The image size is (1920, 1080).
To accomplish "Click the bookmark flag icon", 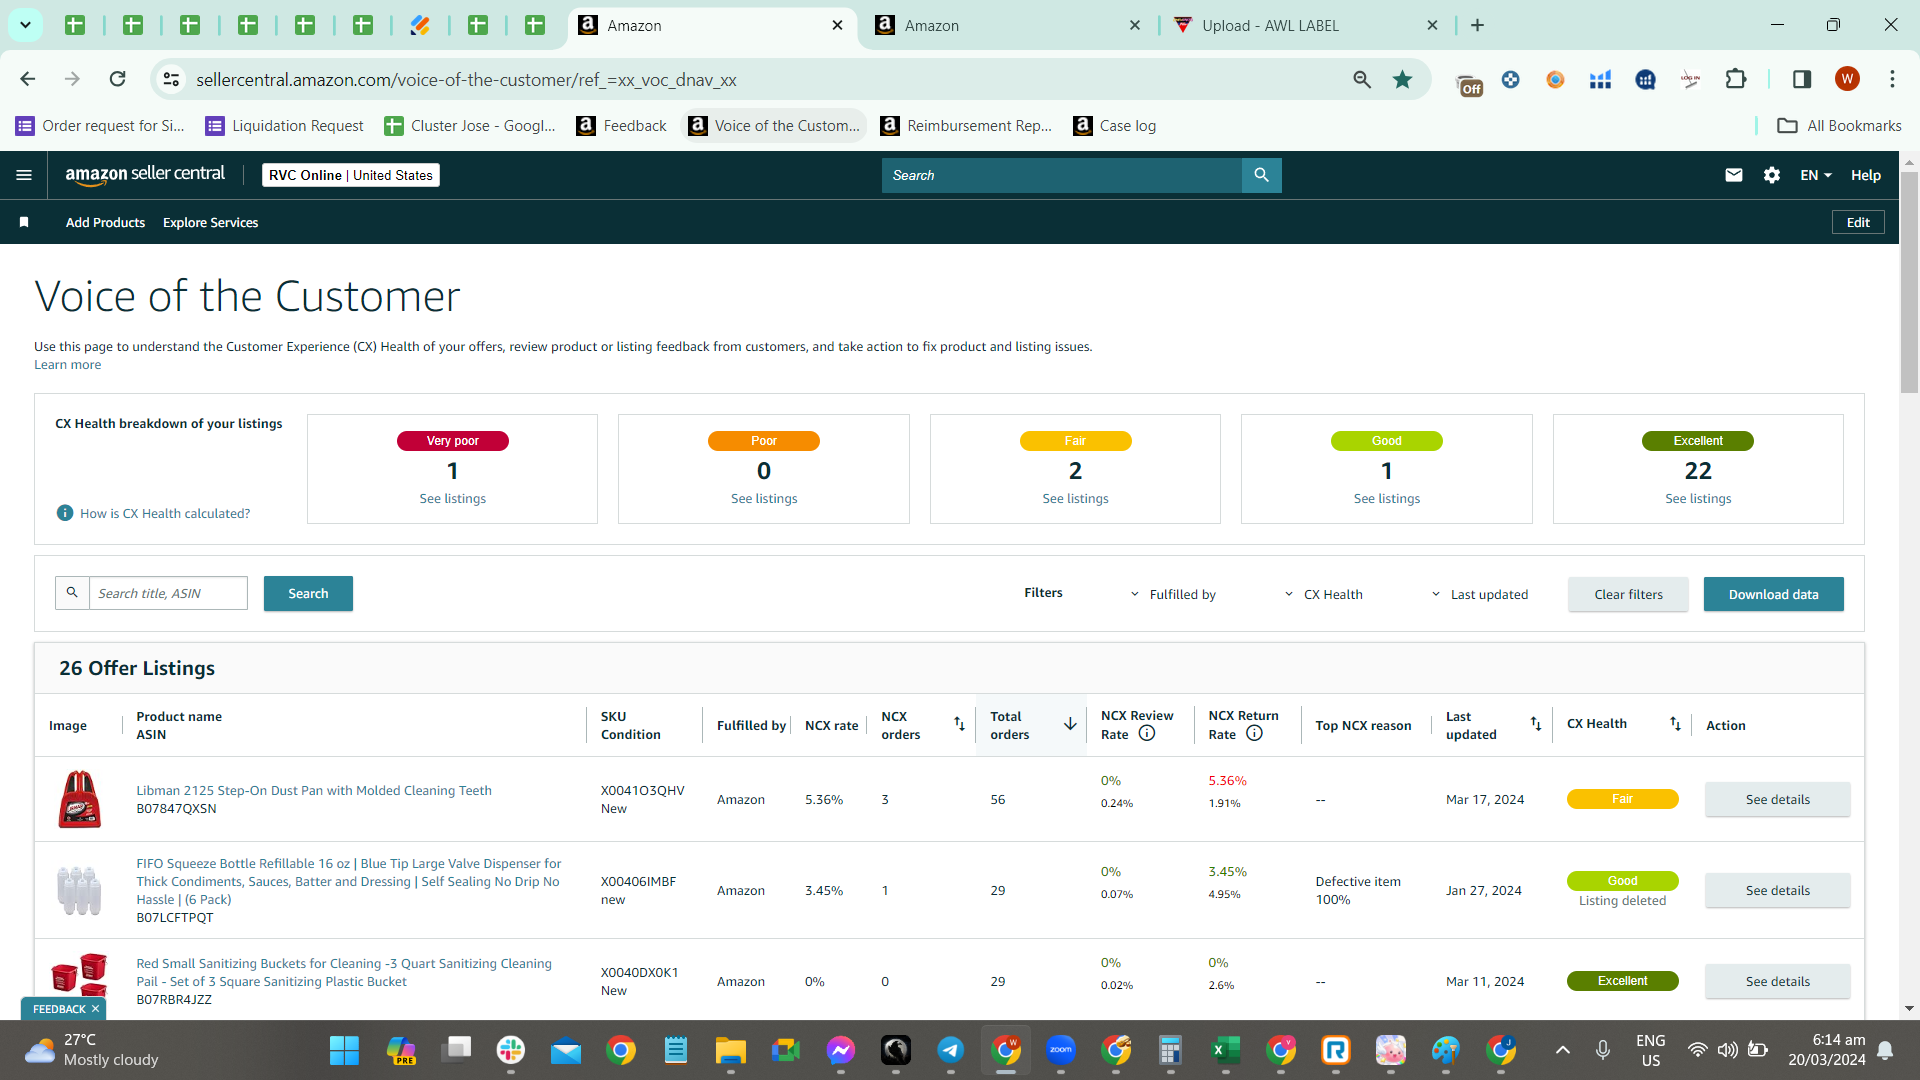I will click(x=24, y=222).
